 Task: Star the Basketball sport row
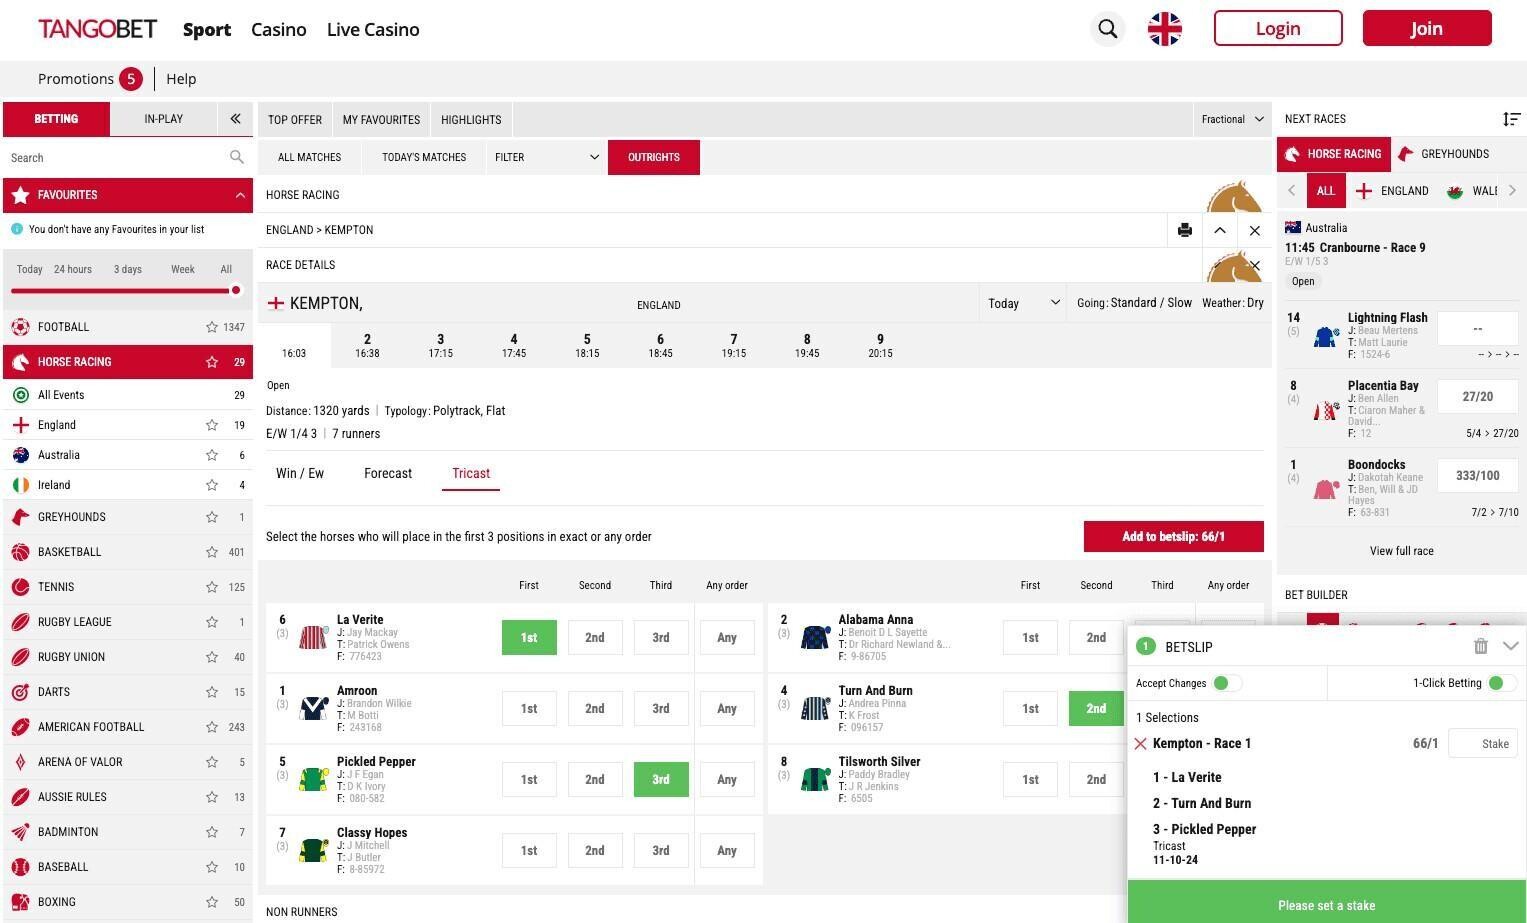[212, 552]
